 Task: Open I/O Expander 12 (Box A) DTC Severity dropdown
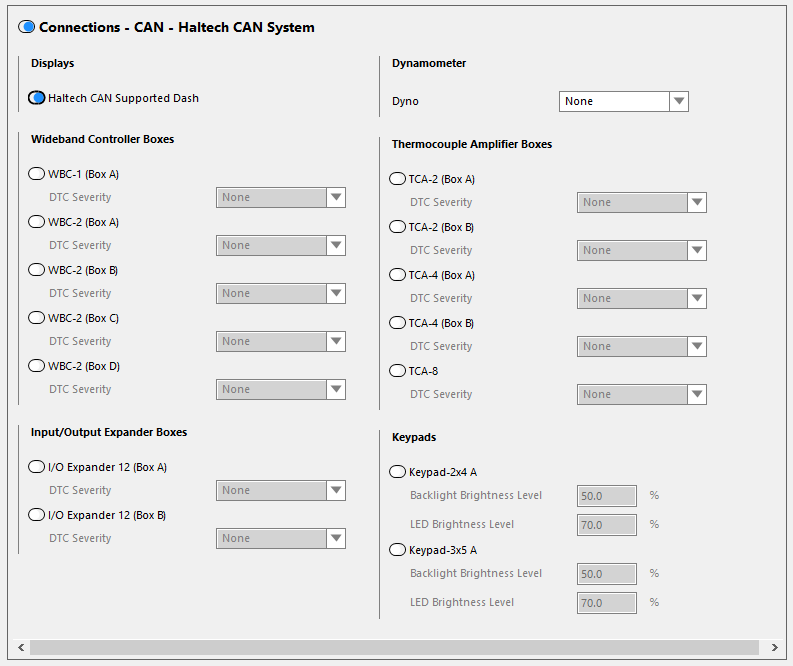click(281, 490)
